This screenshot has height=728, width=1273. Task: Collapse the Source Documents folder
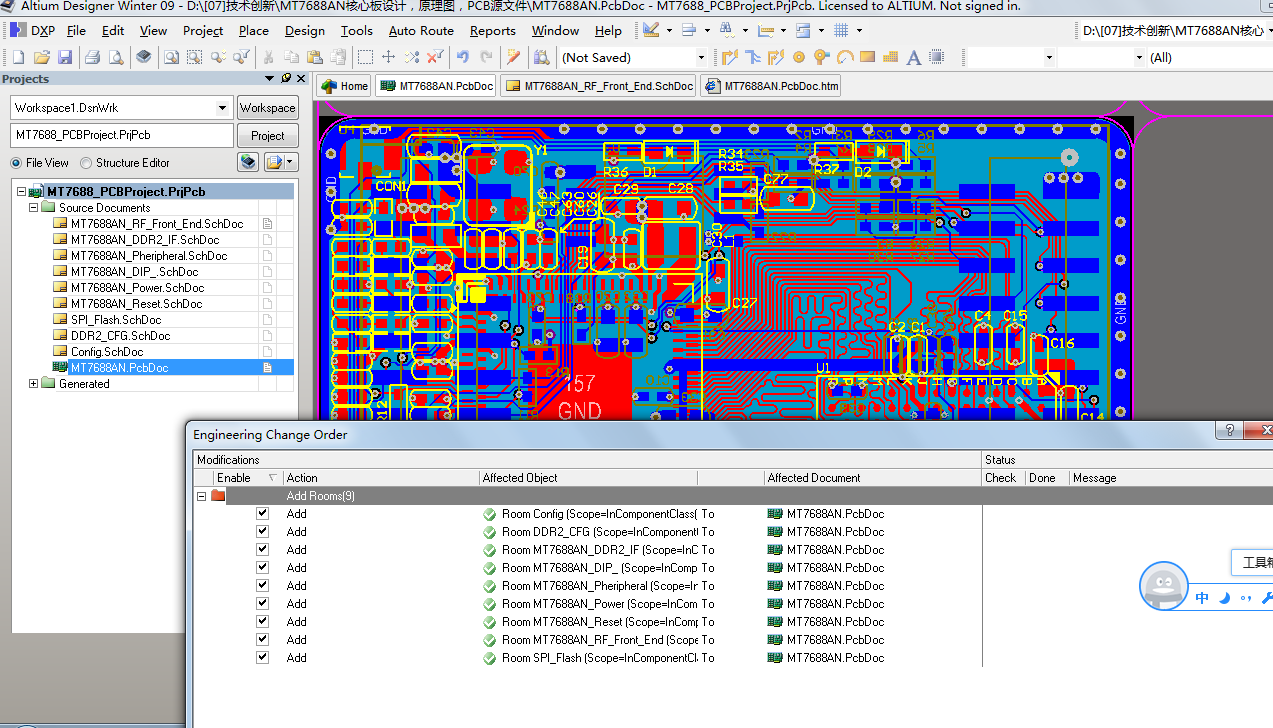[x=33, y=208]
